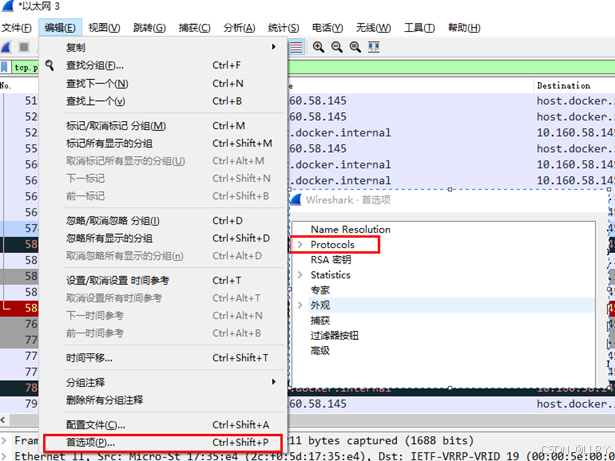Image resolution: width=615 pixels, height=461 pixels.
Task: Expand the 外观 tree node arrow
Action: (x=300, y=305)
